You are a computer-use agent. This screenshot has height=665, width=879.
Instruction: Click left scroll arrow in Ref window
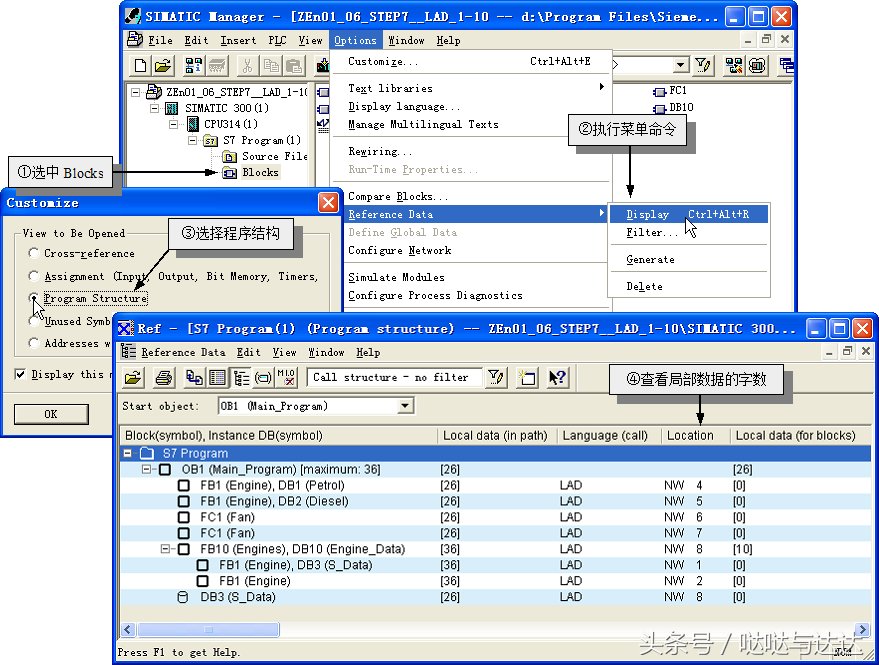coord(128,630)
